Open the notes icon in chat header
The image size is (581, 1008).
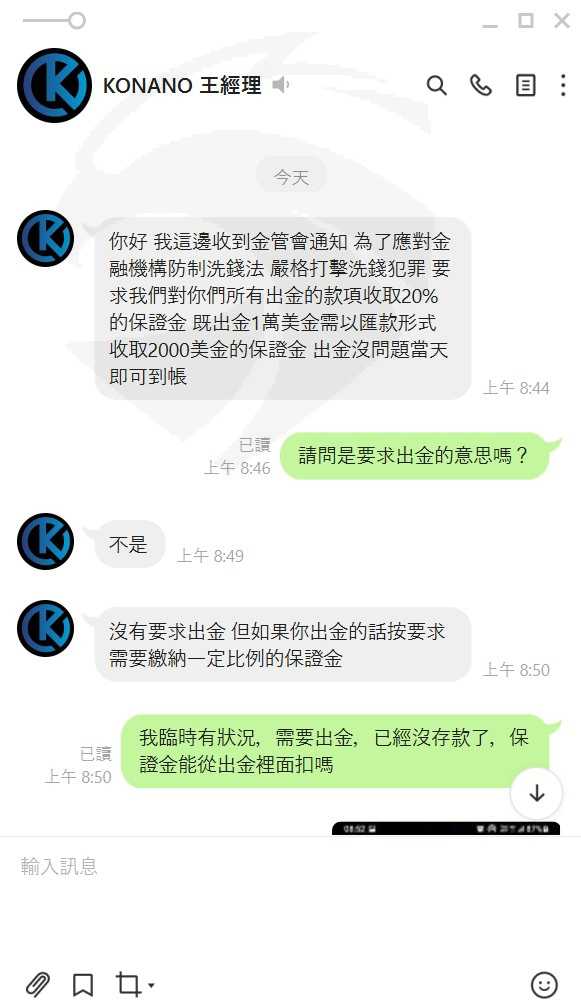(526, 85)
